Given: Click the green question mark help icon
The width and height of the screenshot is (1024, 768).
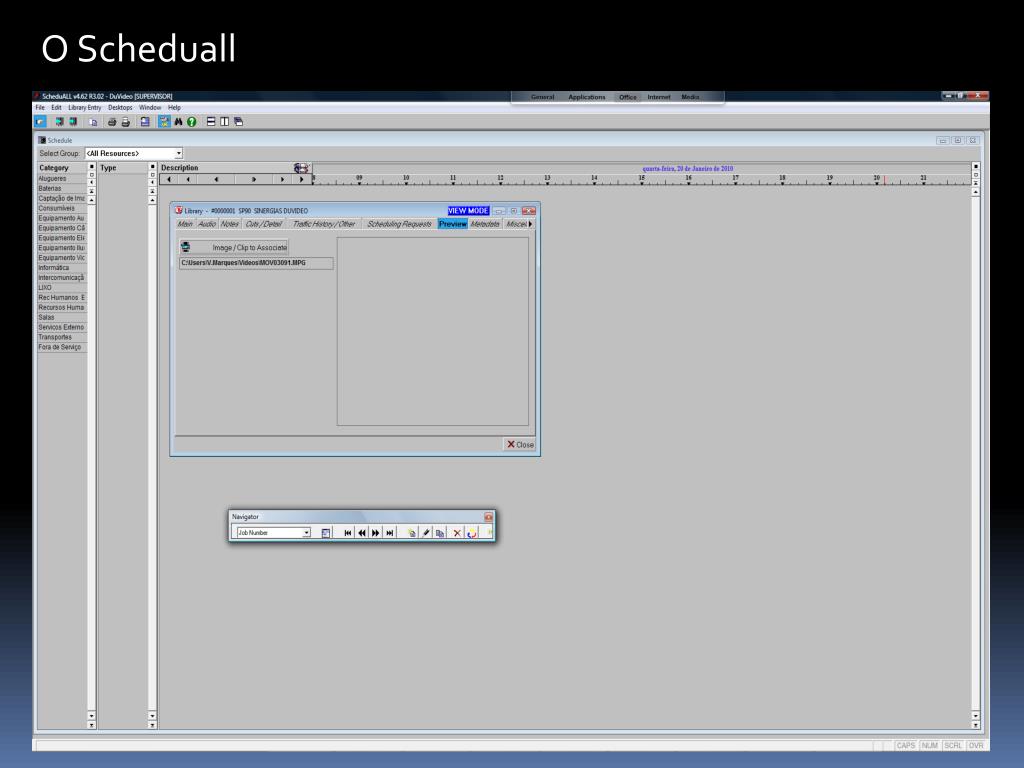Looking at the screenshot, I should pos(192,122).
